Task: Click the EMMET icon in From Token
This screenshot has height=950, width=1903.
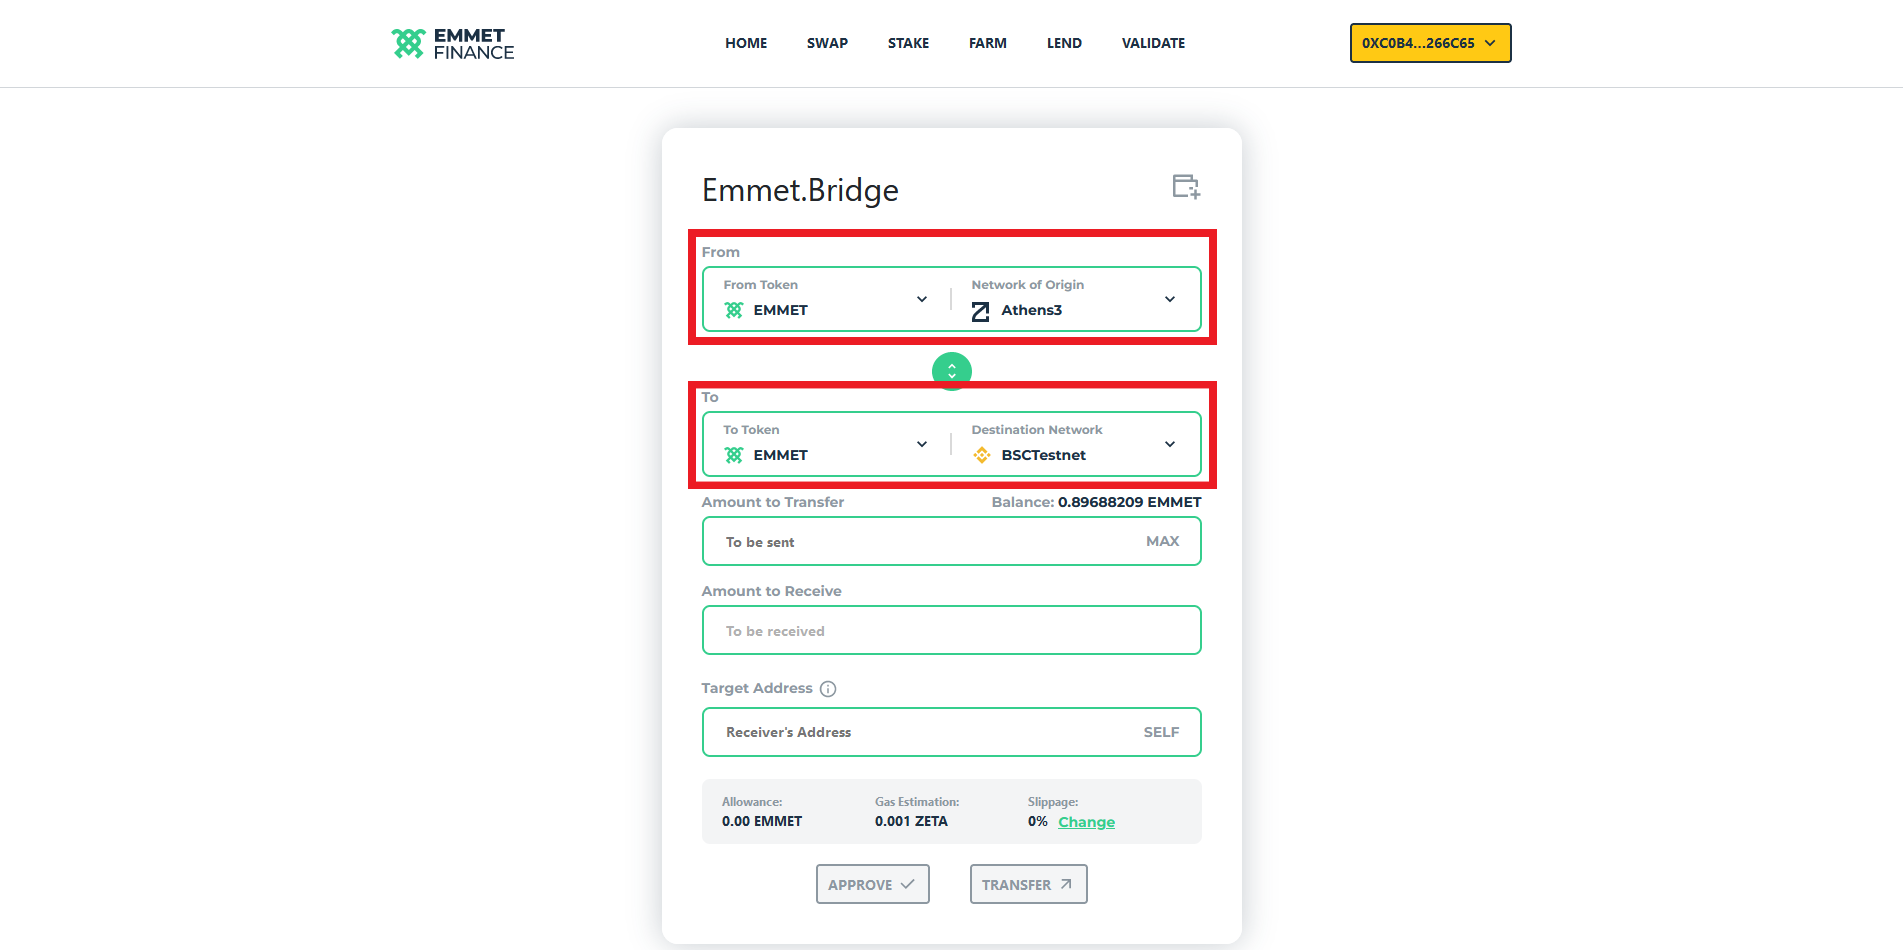Action: click(x=734, y=311)
